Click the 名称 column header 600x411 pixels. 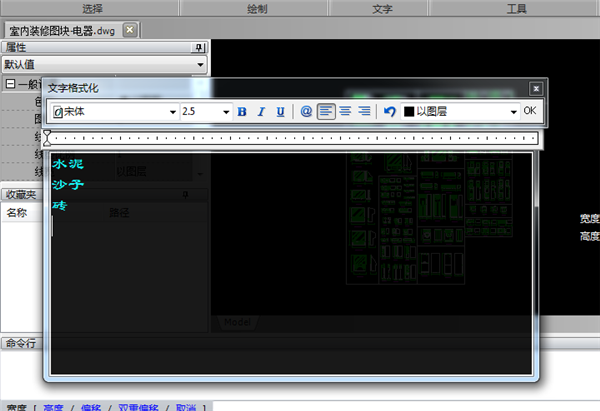[16, 213]
